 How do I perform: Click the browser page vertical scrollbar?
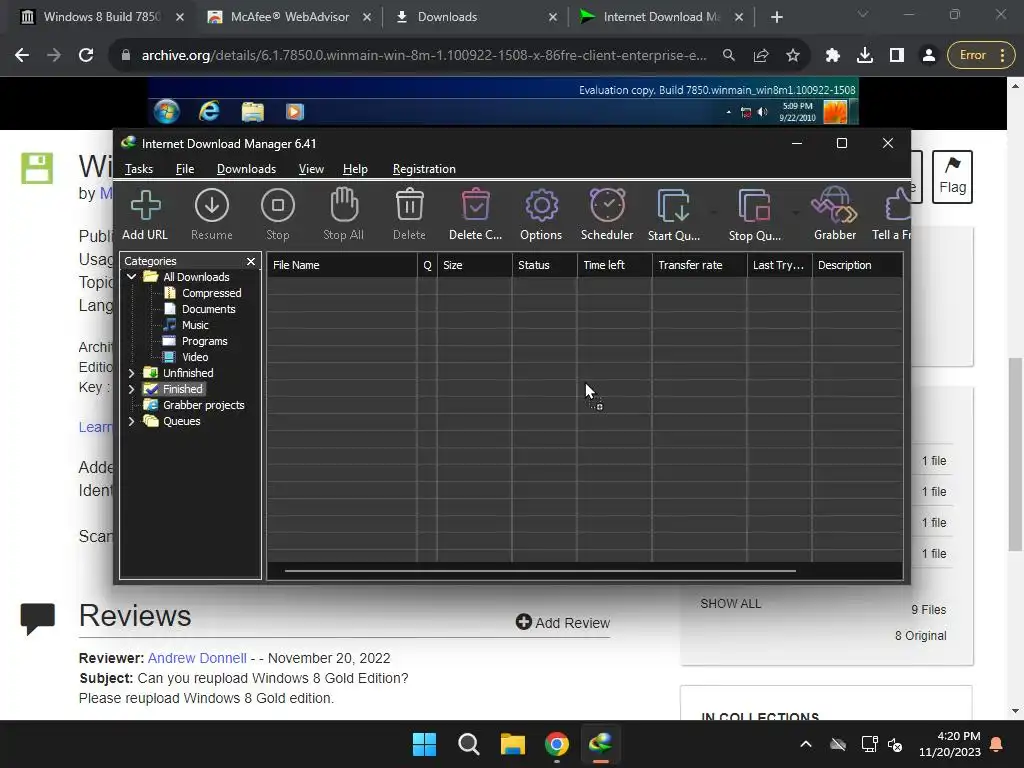point(1015,453)
